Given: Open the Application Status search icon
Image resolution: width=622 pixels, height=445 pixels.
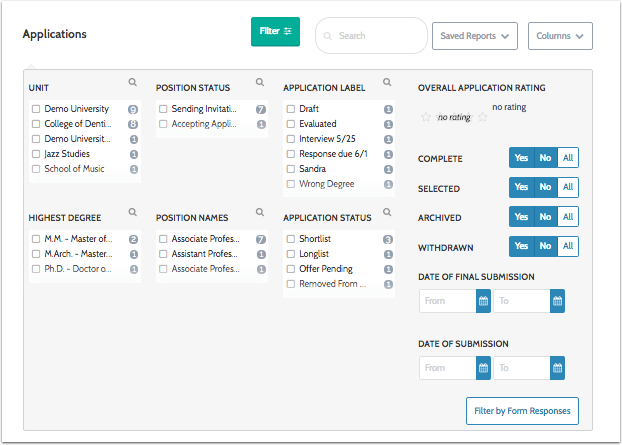Looking at the screenshot, I should (x=387, y=212).
